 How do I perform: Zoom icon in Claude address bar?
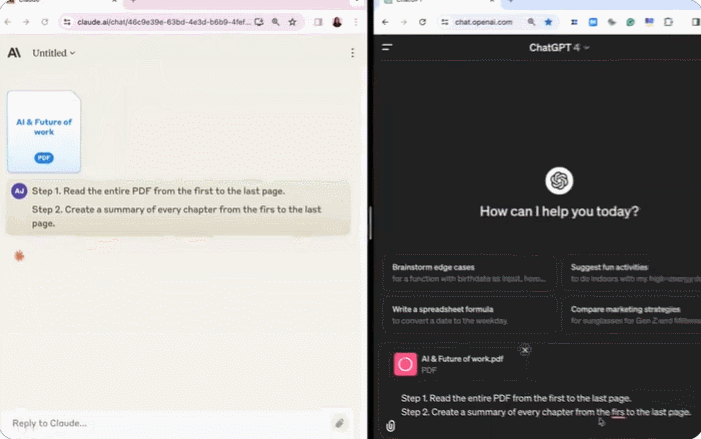click(276, 22)
